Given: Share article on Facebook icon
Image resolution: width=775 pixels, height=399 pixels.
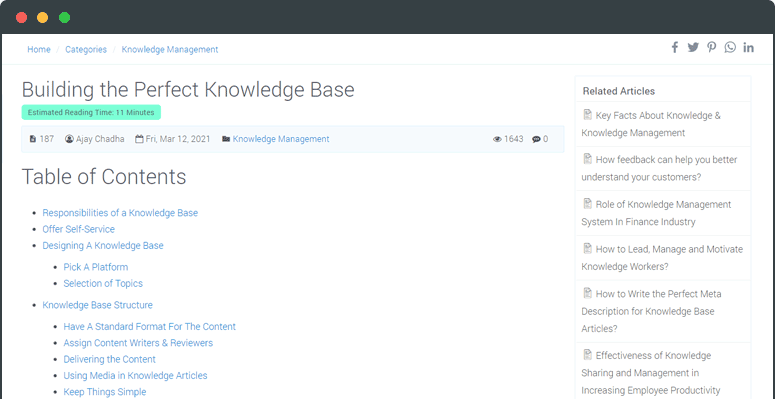Looking at the screenshot, I should [675, 47].
